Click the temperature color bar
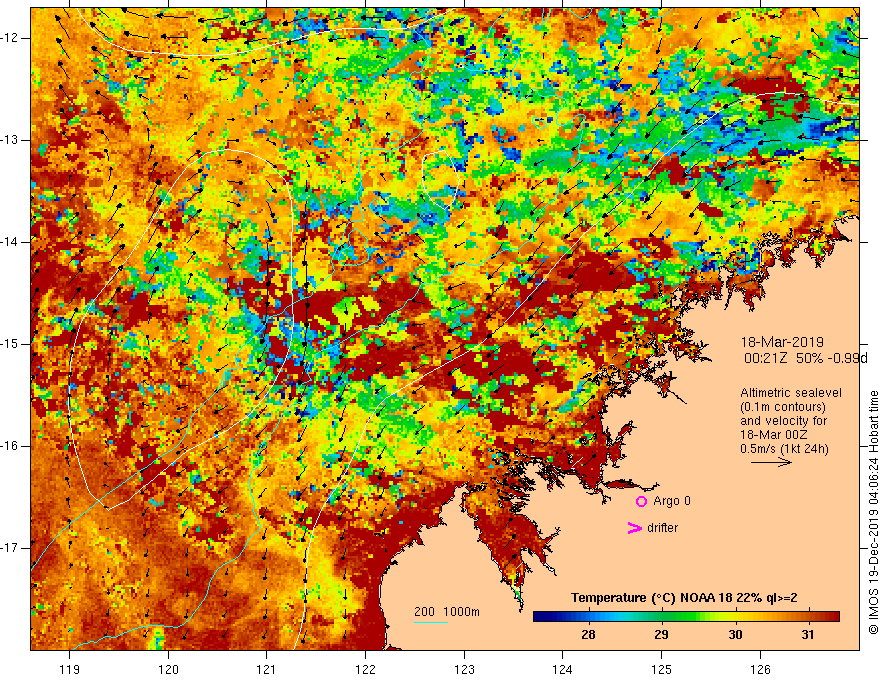The width and height of the screenshot is (880, 680). click(x=686, y=616)
